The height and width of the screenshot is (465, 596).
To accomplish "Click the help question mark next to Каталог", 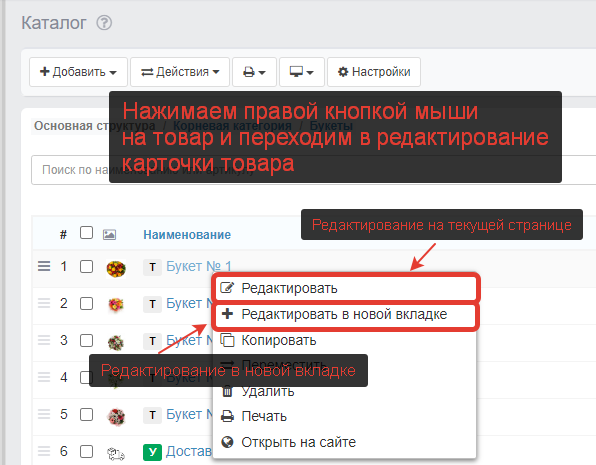I will (x=104, y=23).
